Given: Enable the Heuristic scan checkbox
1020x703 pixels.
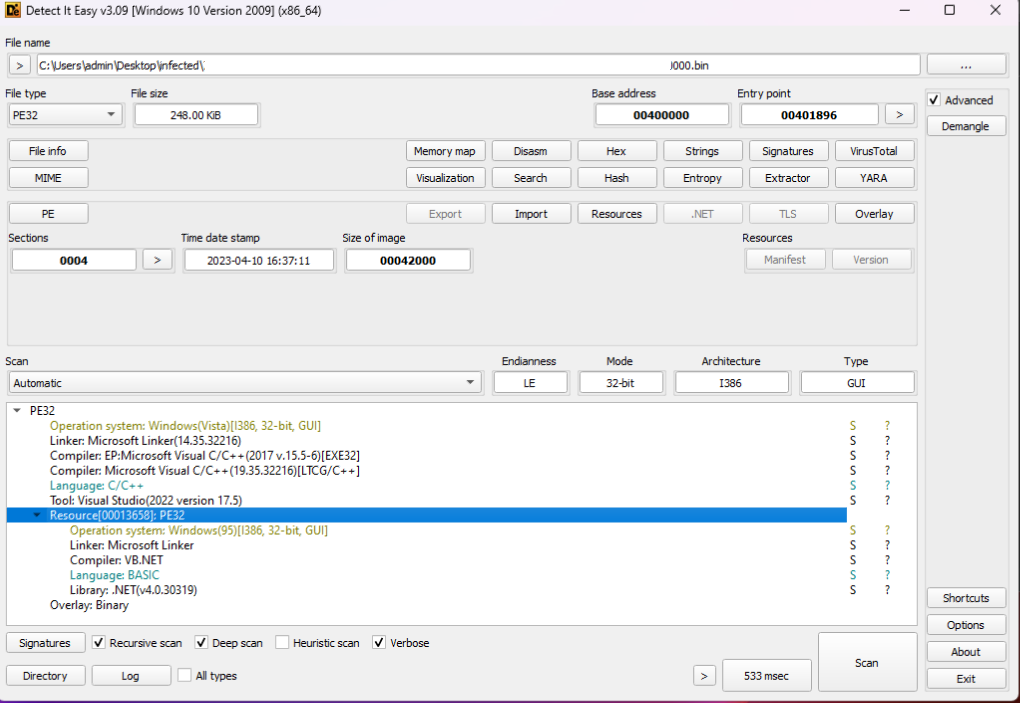Looking at the screenshot, I should [x=282, y=643].
